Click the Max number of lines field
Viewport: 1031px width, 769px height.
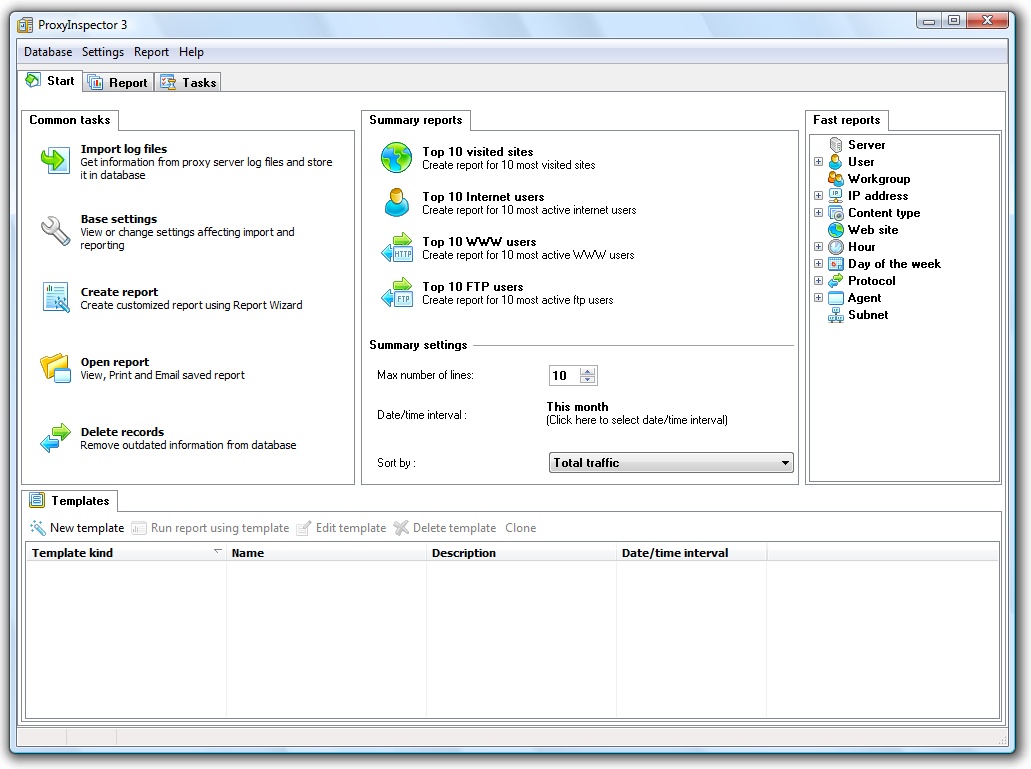pos(565,375)
